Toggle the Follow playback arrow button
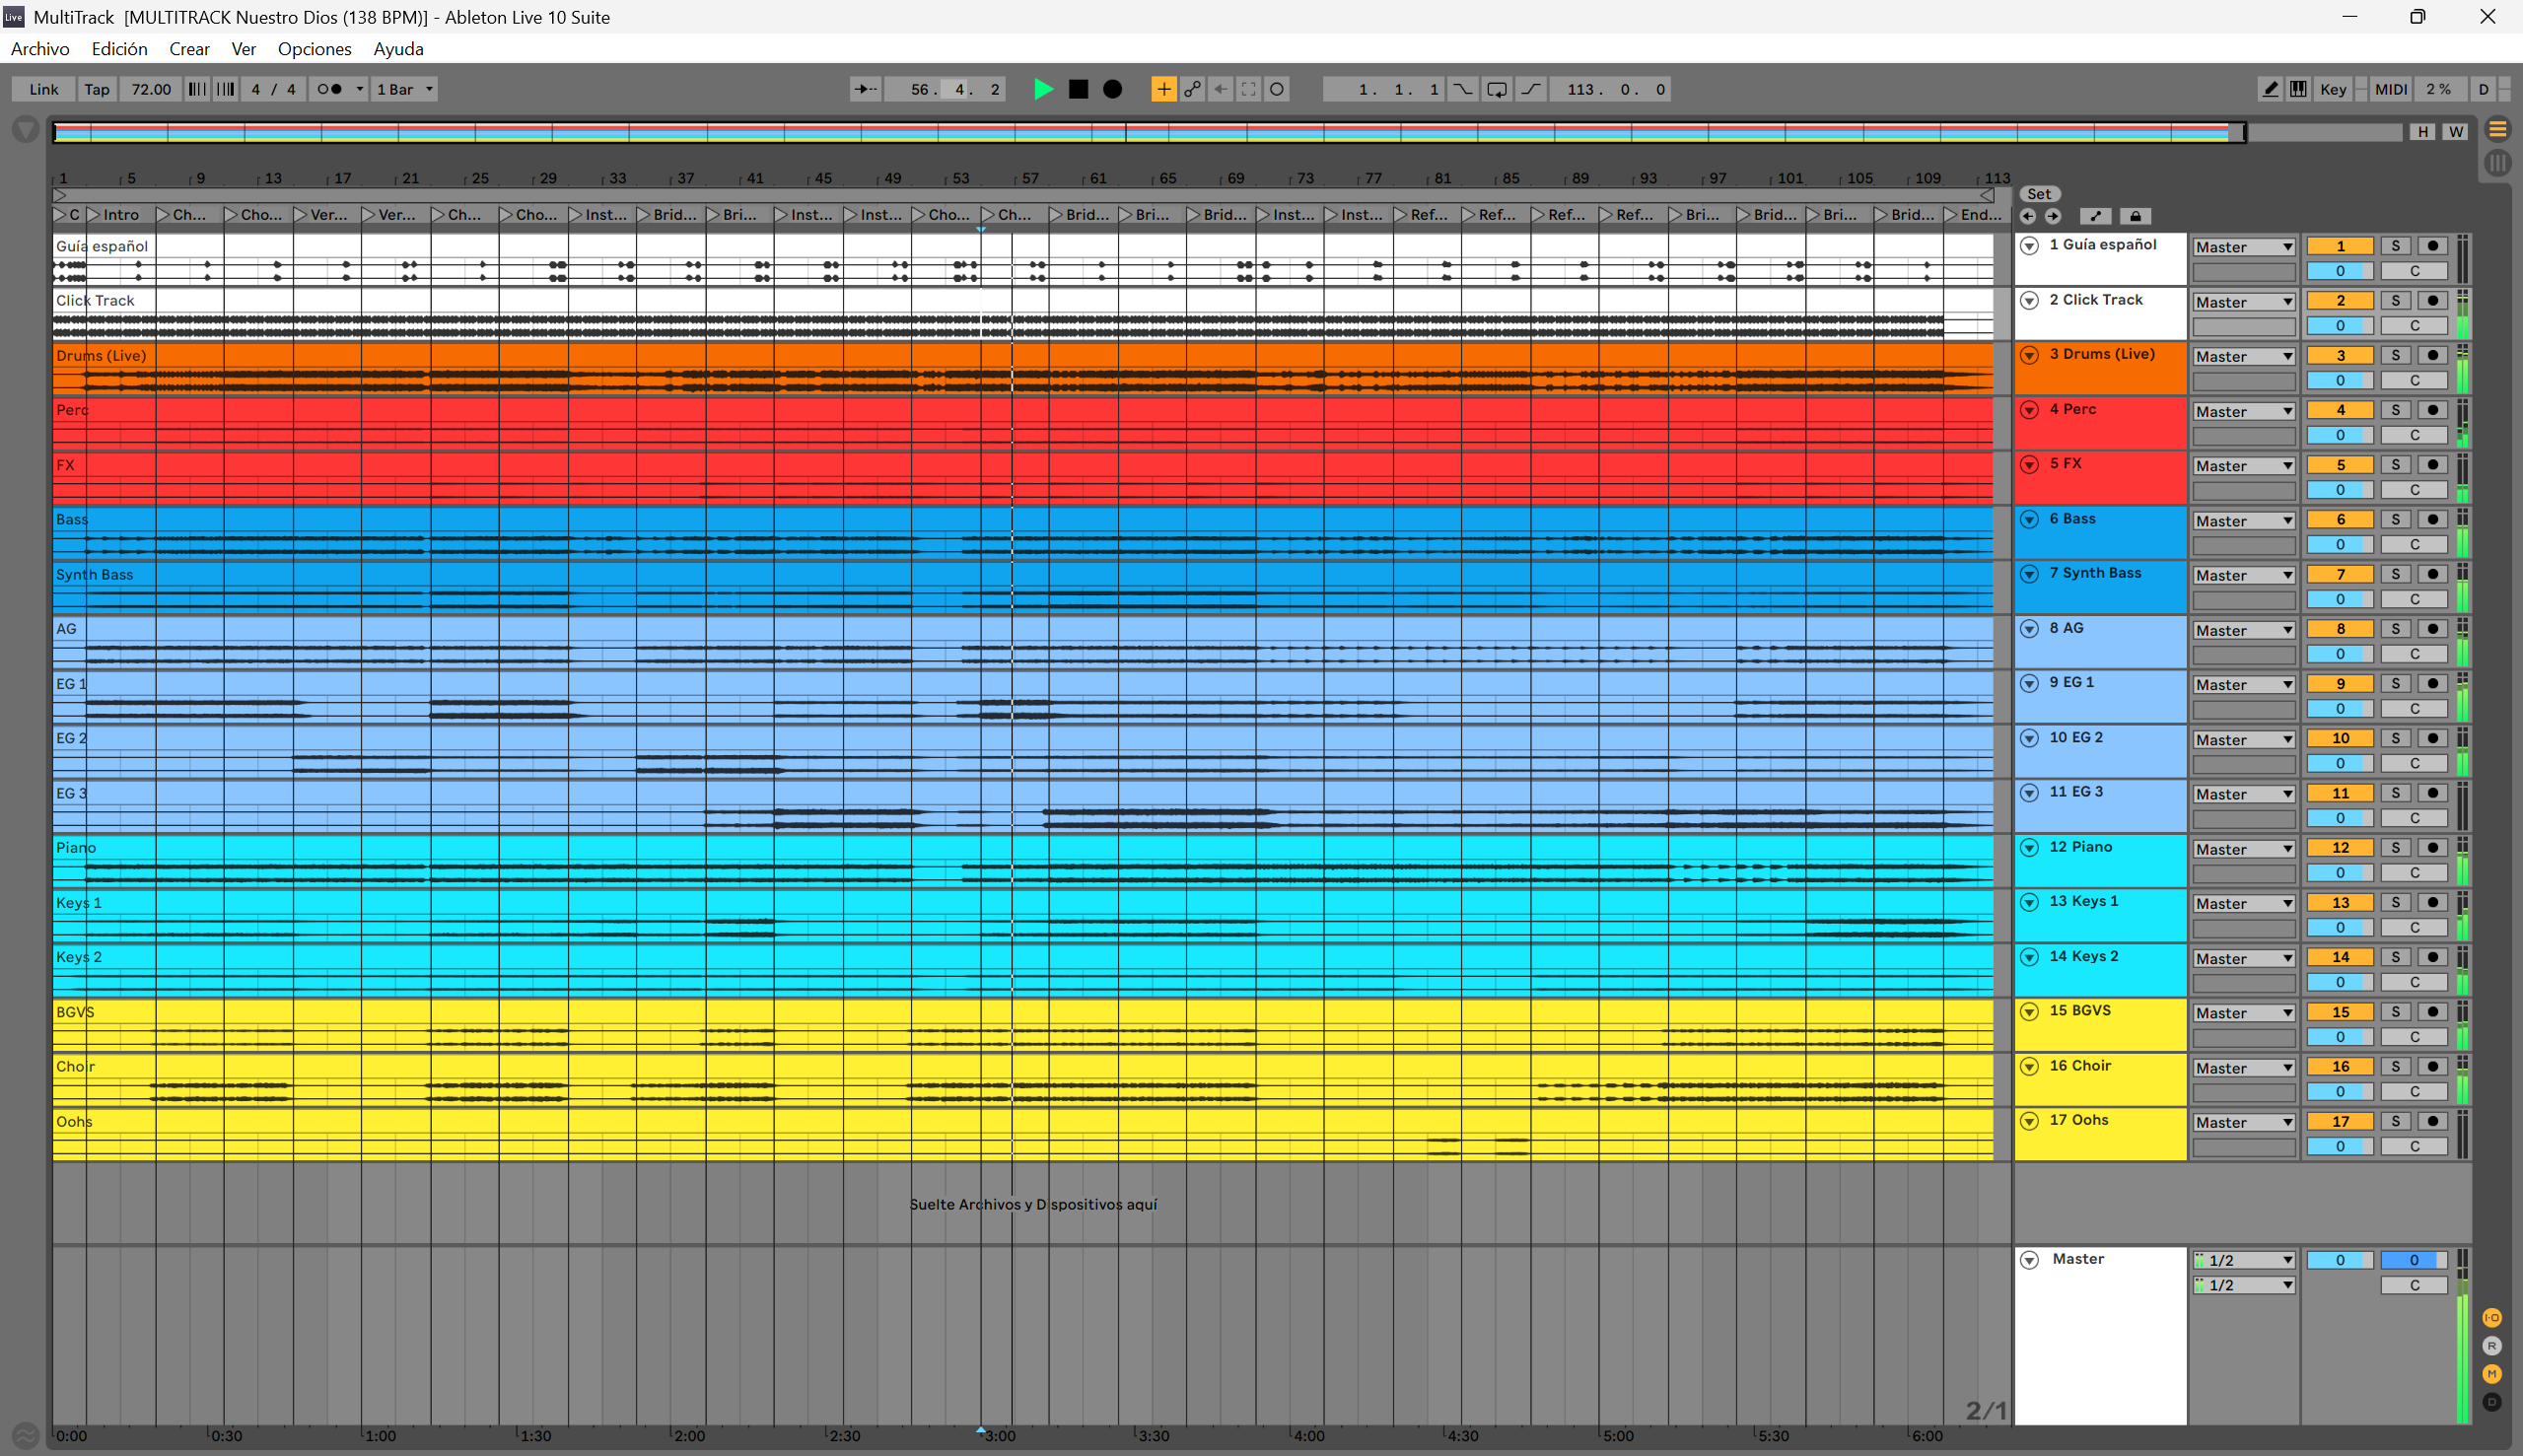2523x1456 pixels. [x=865, y=89]
